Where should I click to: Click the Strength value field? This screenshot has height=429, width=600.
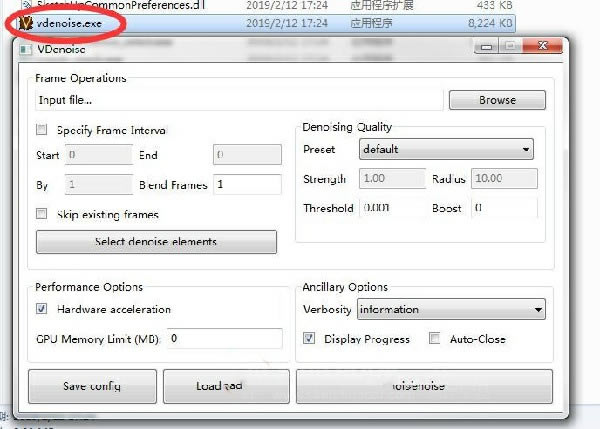click(392, 178)
